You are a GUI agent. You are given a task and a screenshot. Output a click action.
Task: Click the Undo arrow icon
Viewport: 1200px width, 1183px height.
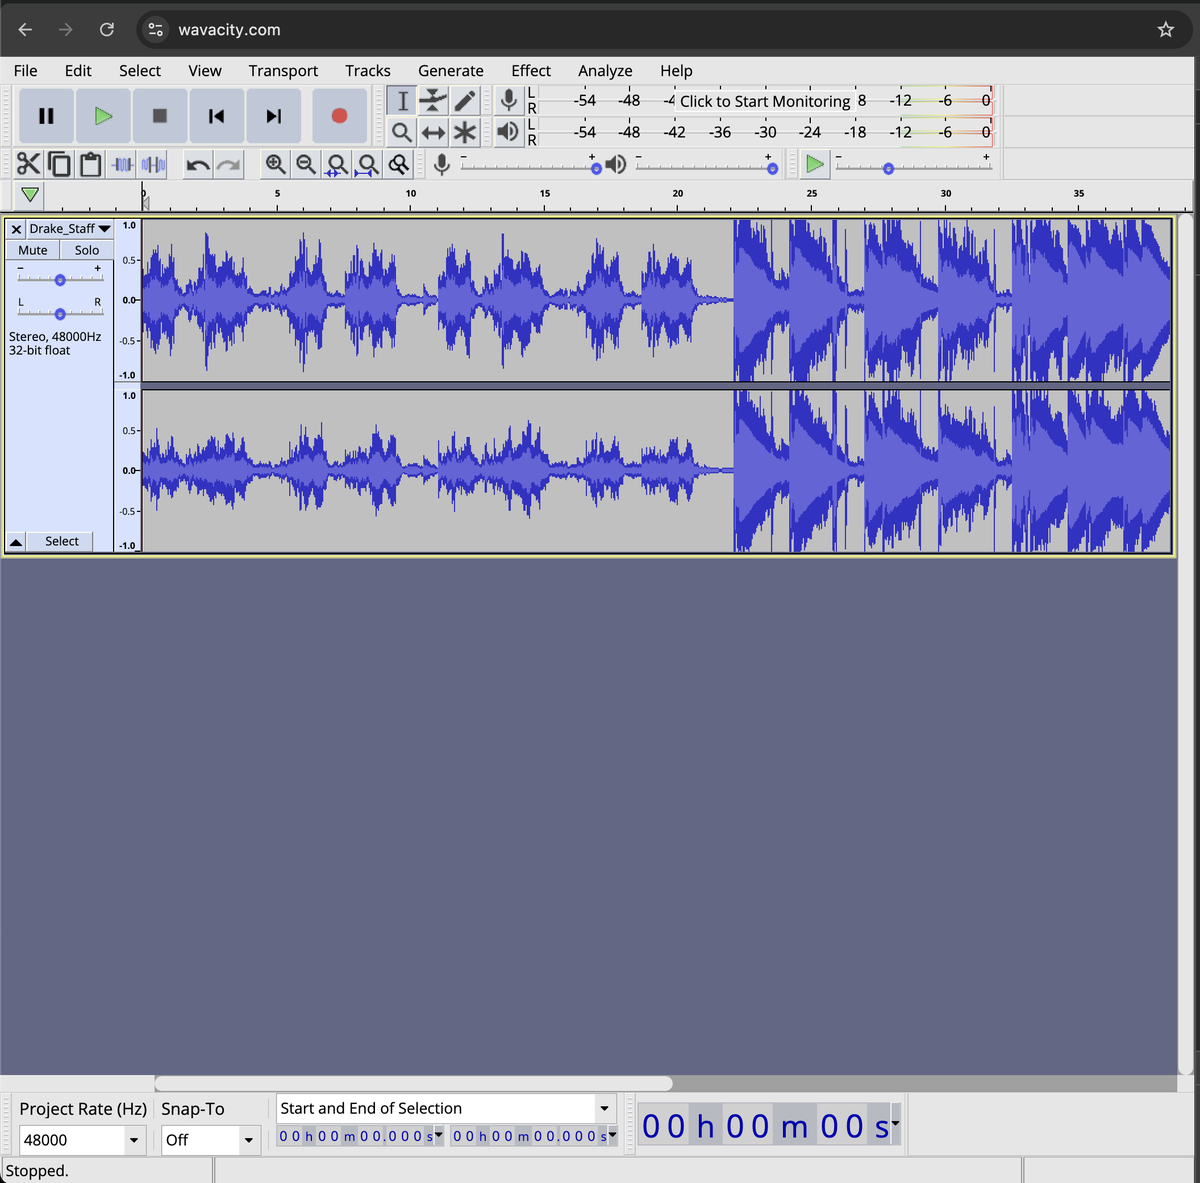(198, 164)
